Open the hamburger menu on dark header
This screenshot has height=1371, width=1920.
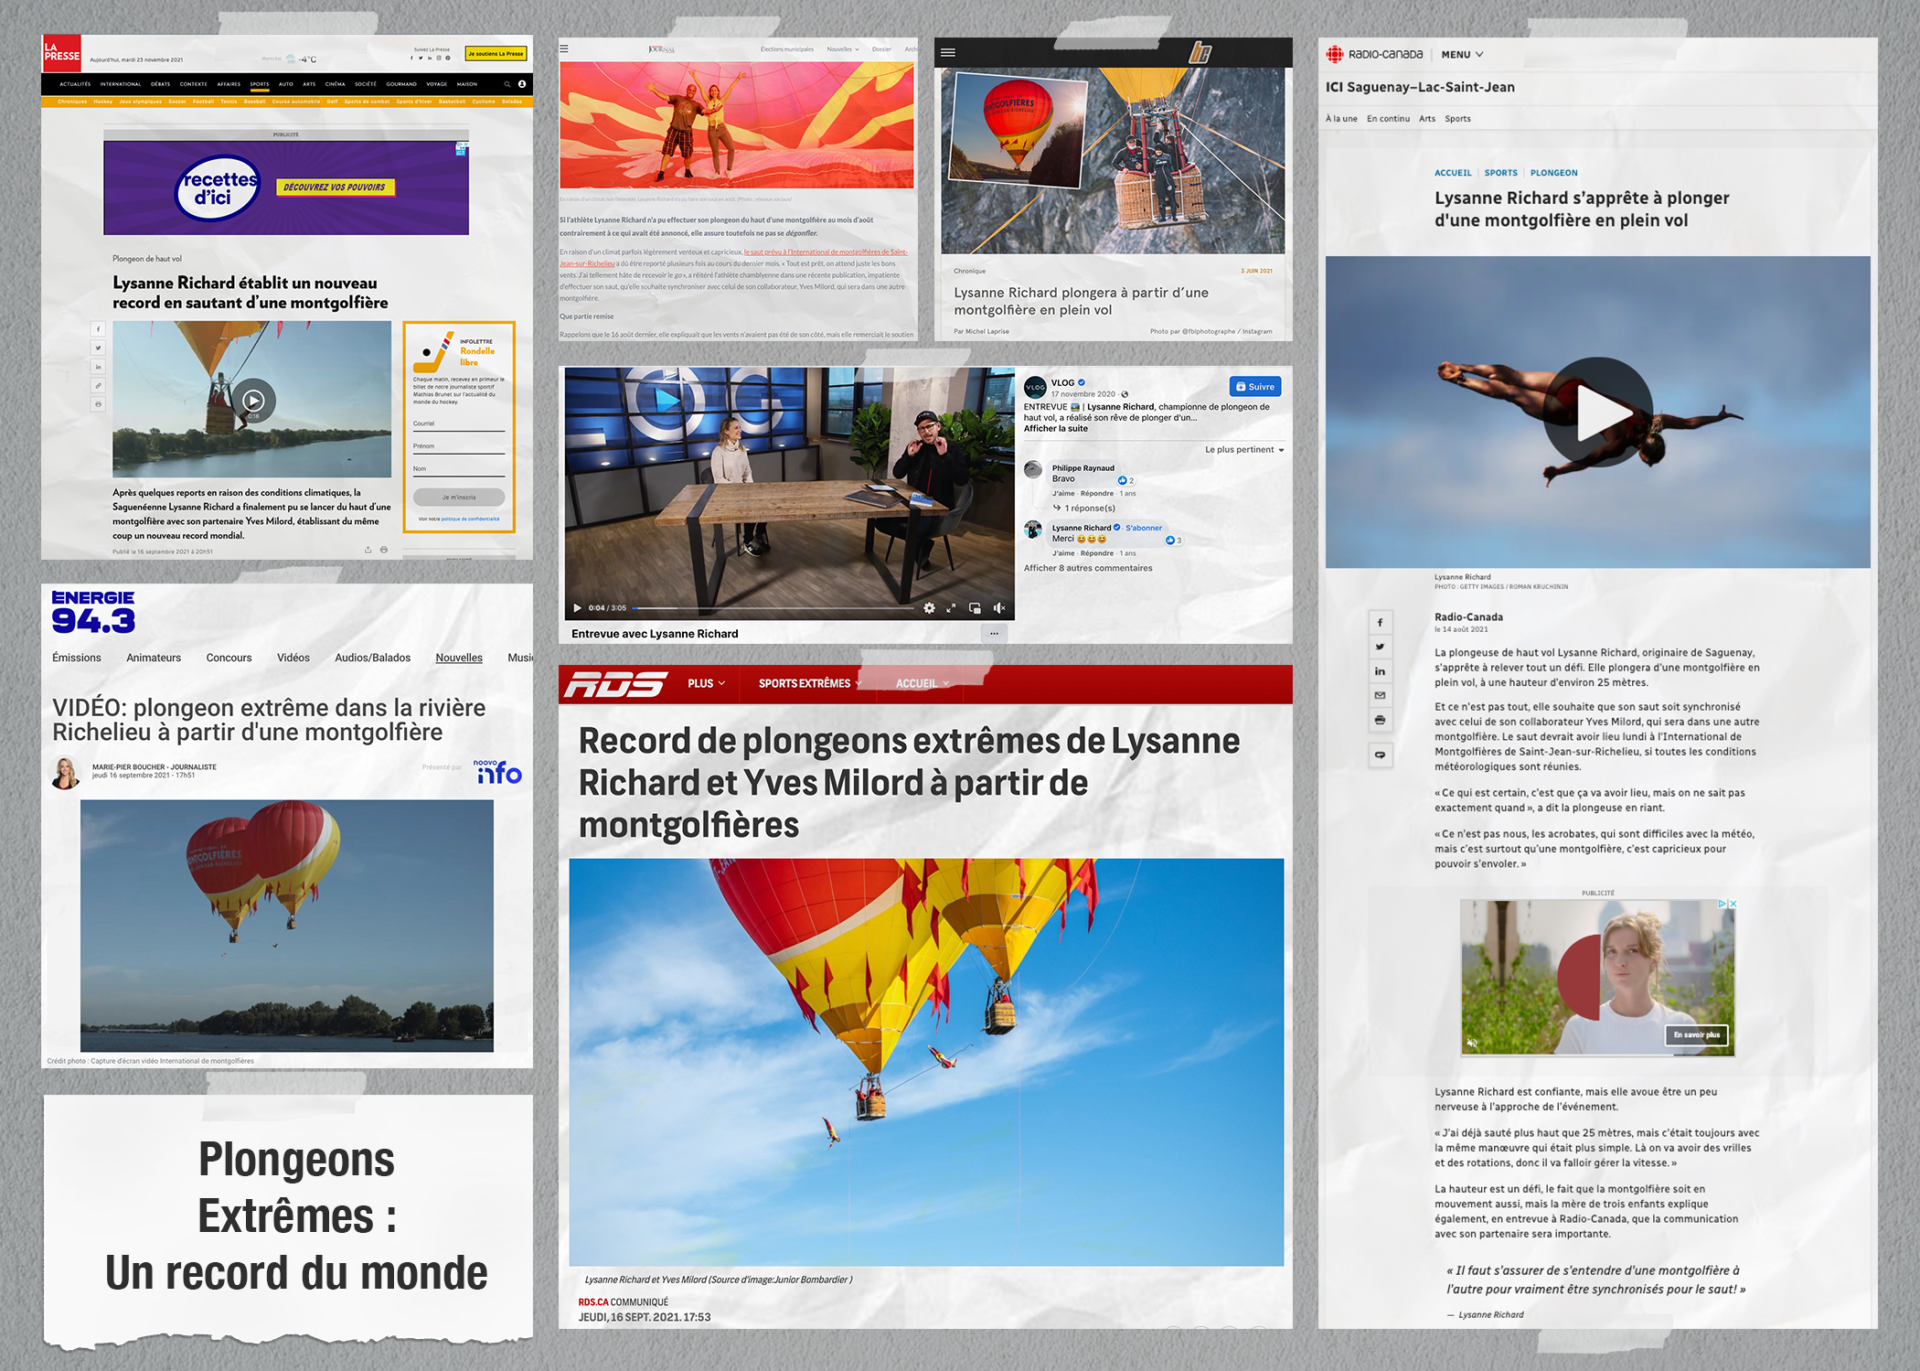948,53
